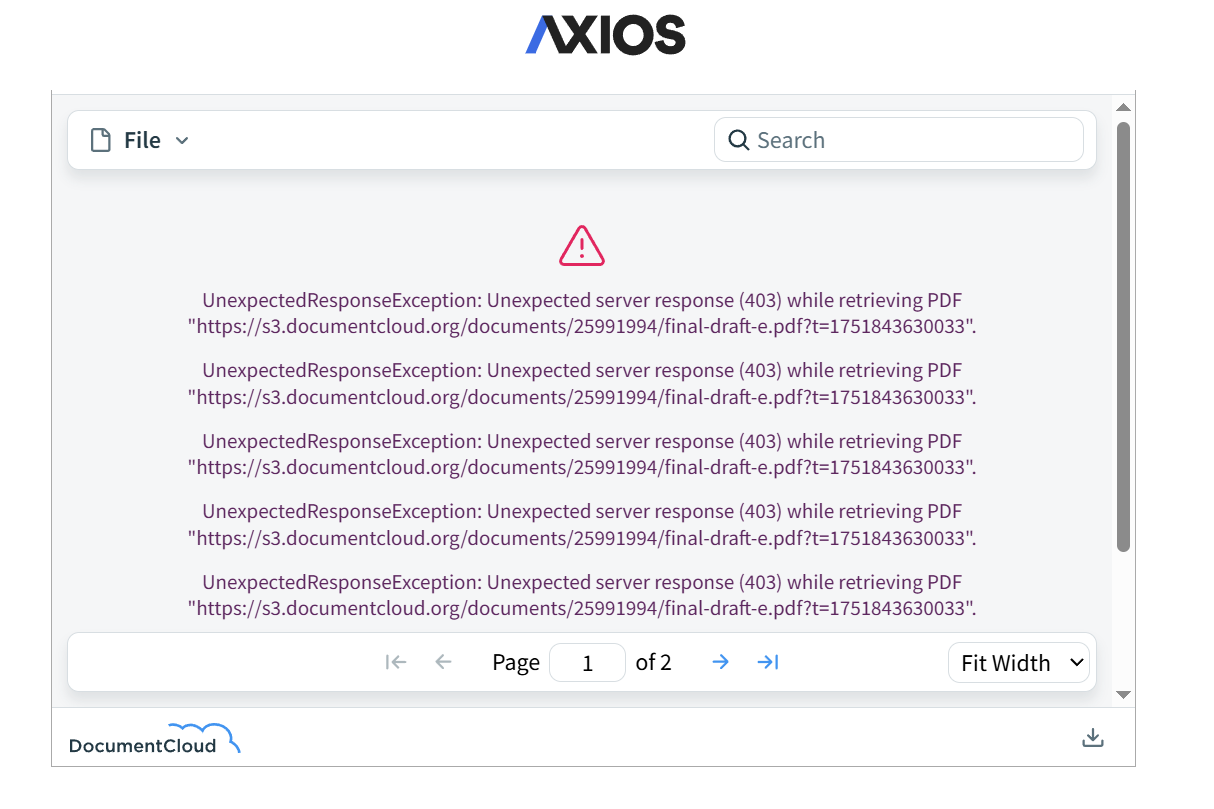Click the document file icon
This screenshot has height=809, width=1214.
[101, 140]
